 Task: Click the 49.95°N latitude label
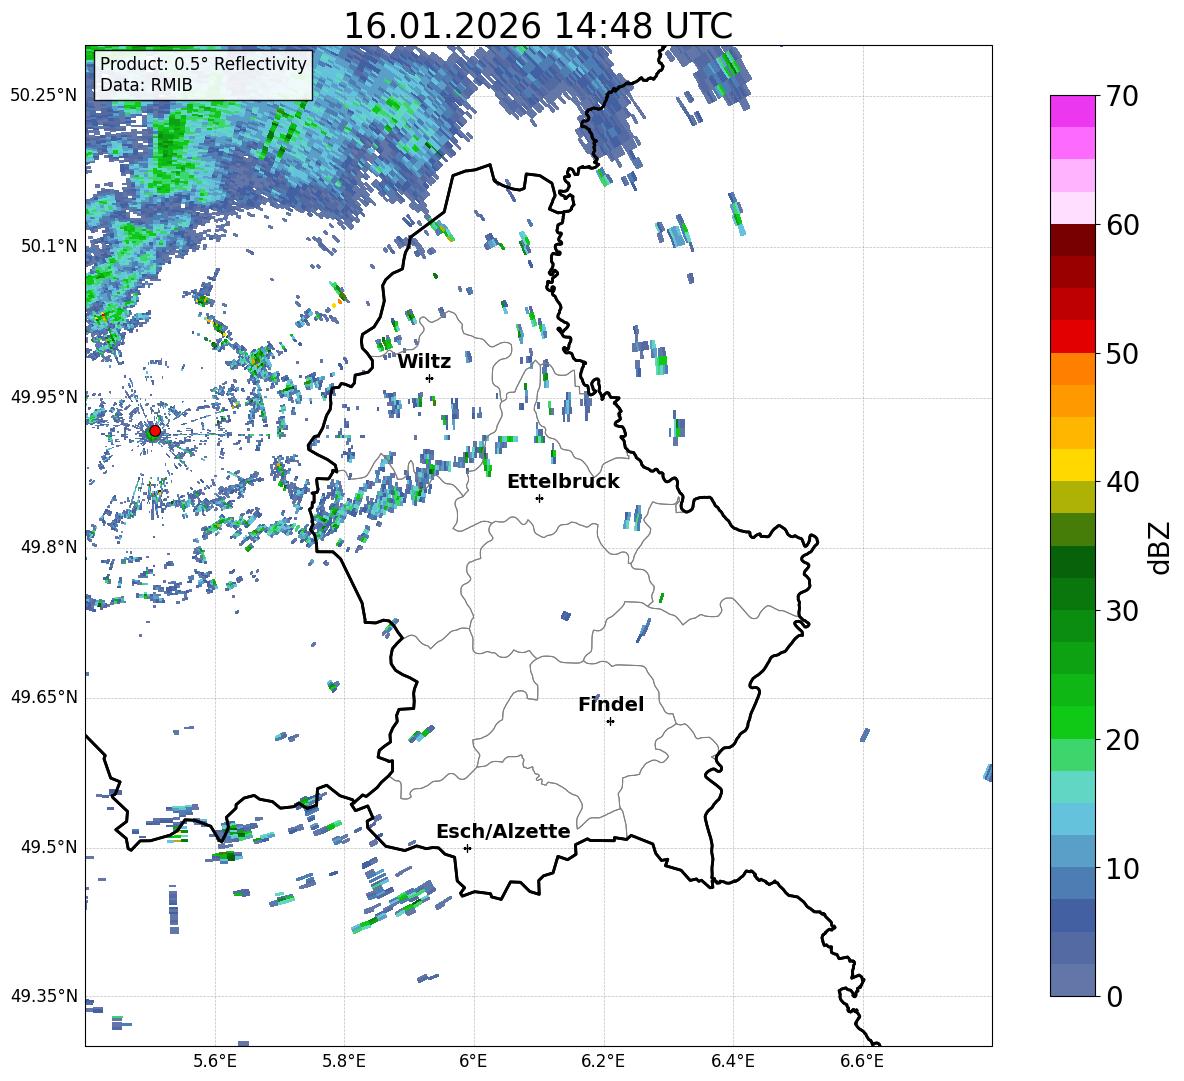click(44, 396)
